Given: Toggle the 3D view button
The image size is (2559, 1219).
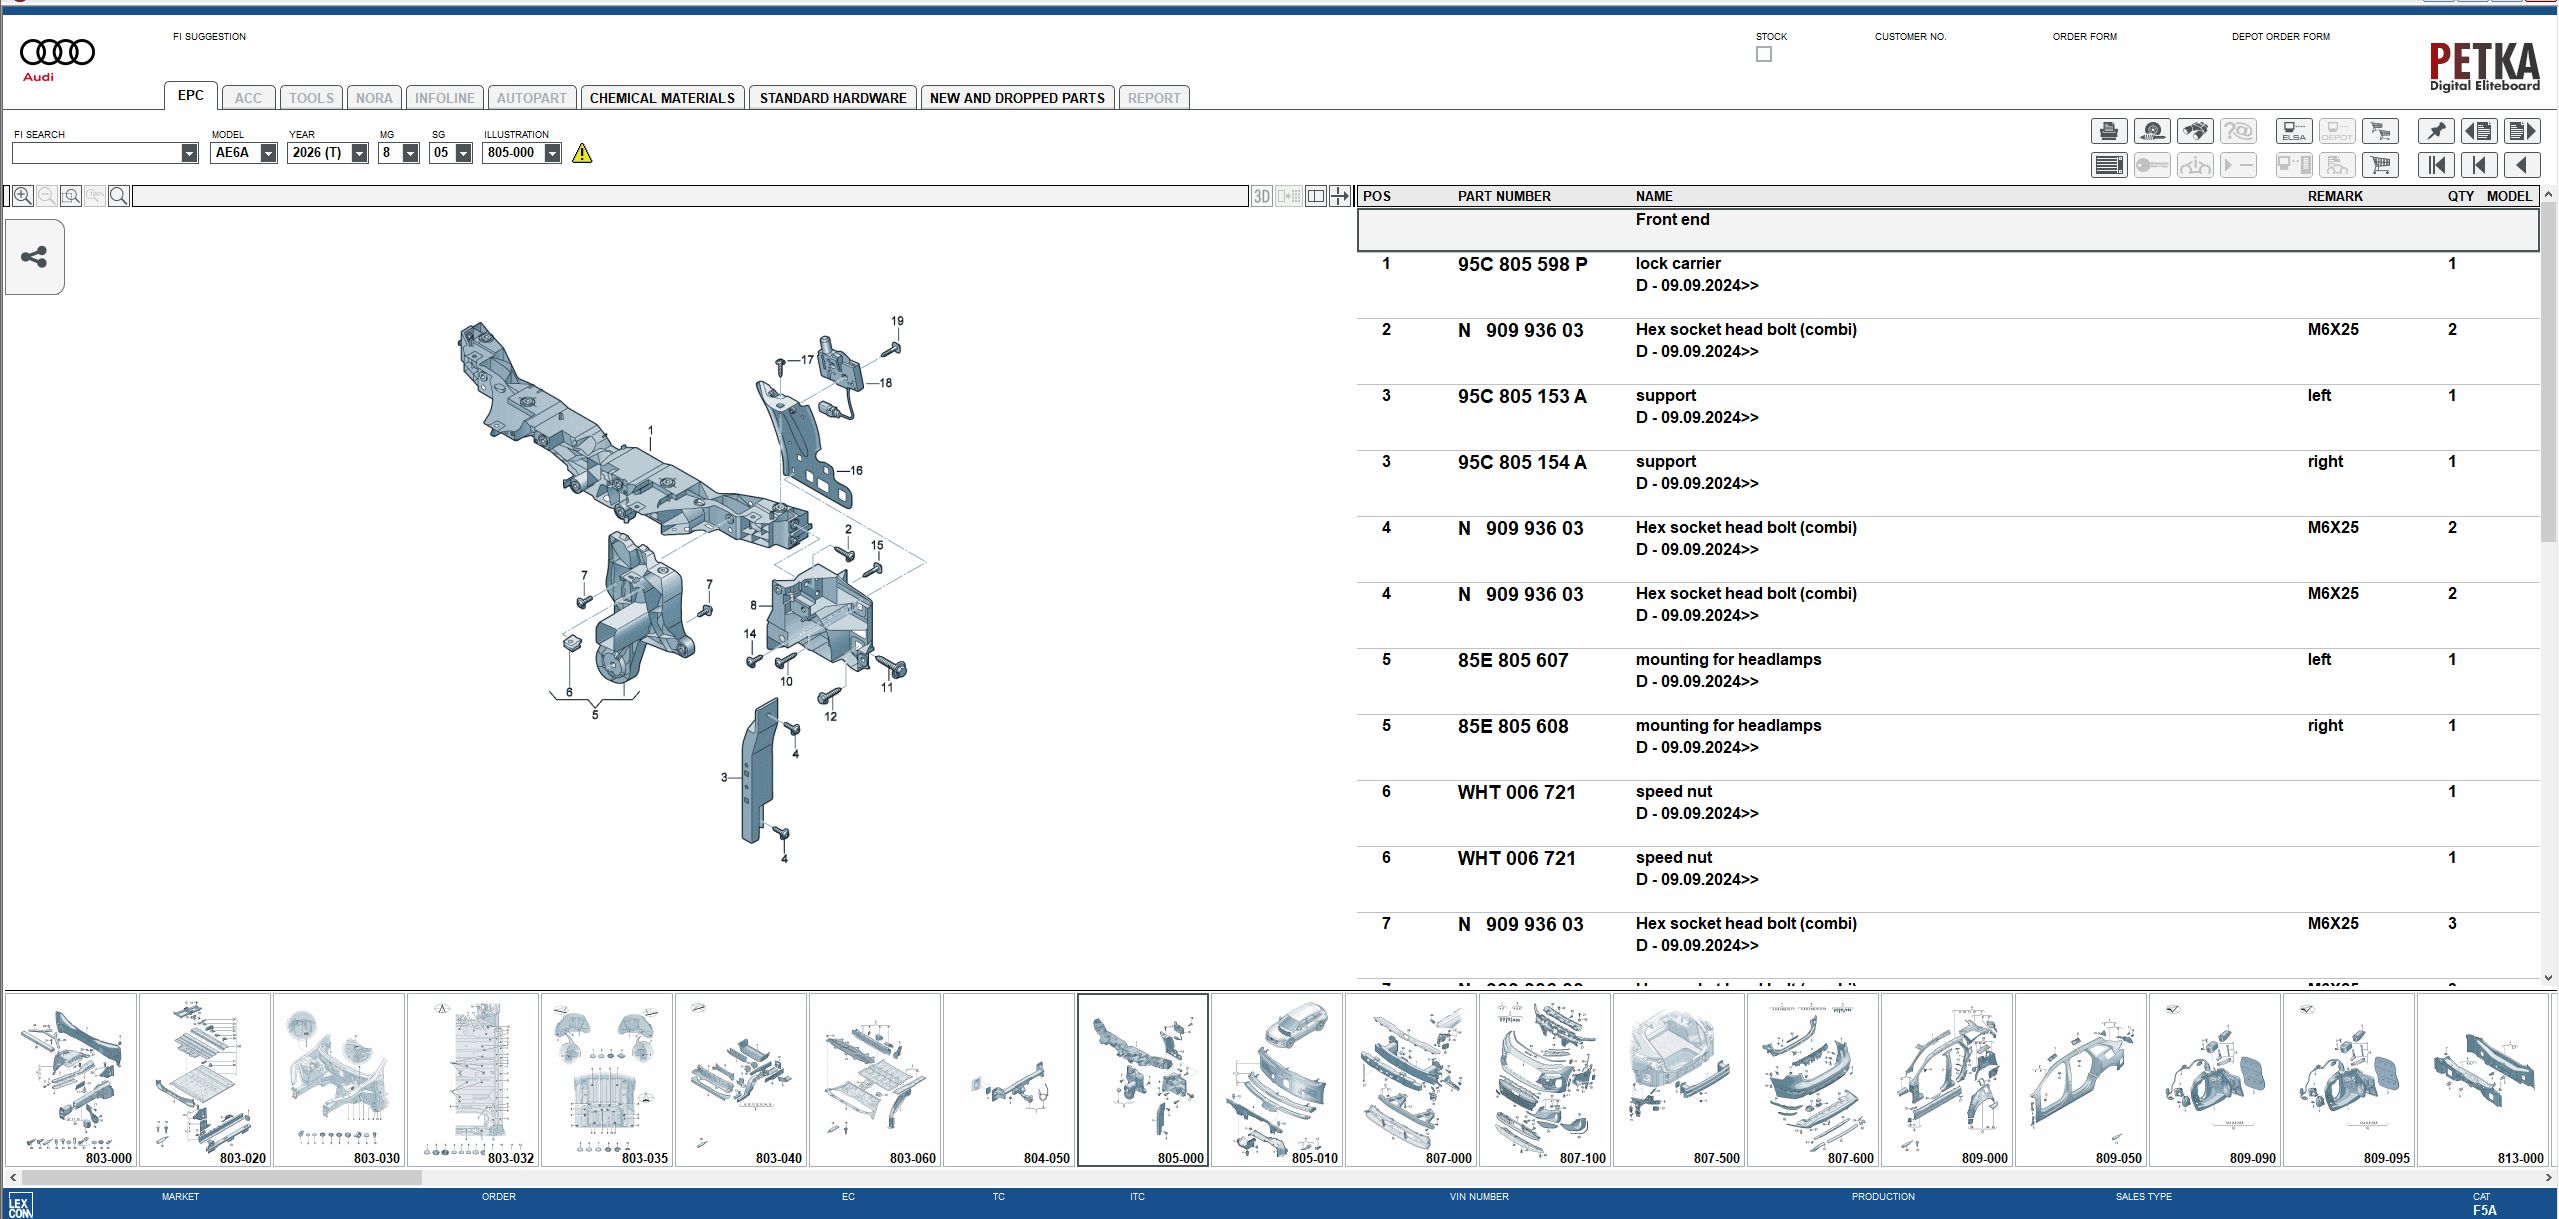Looking at the screenshot, I should click(1261, 196).
